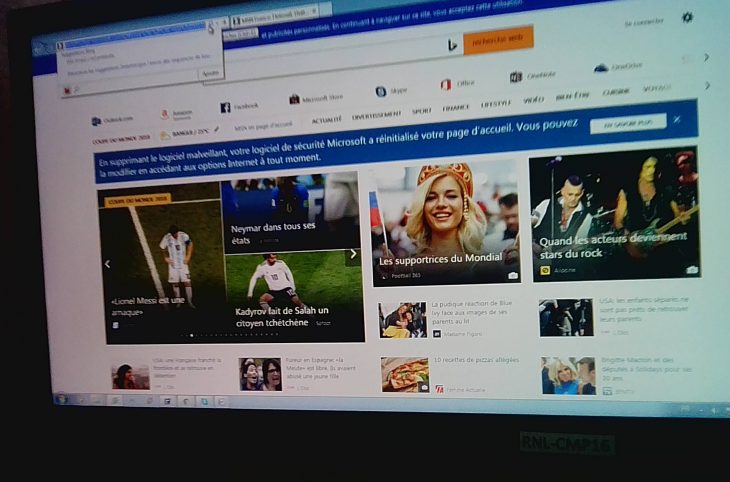Open the Office shortcut icon
The width and height of the screenshot is (730, 482).
pos(446,84)
